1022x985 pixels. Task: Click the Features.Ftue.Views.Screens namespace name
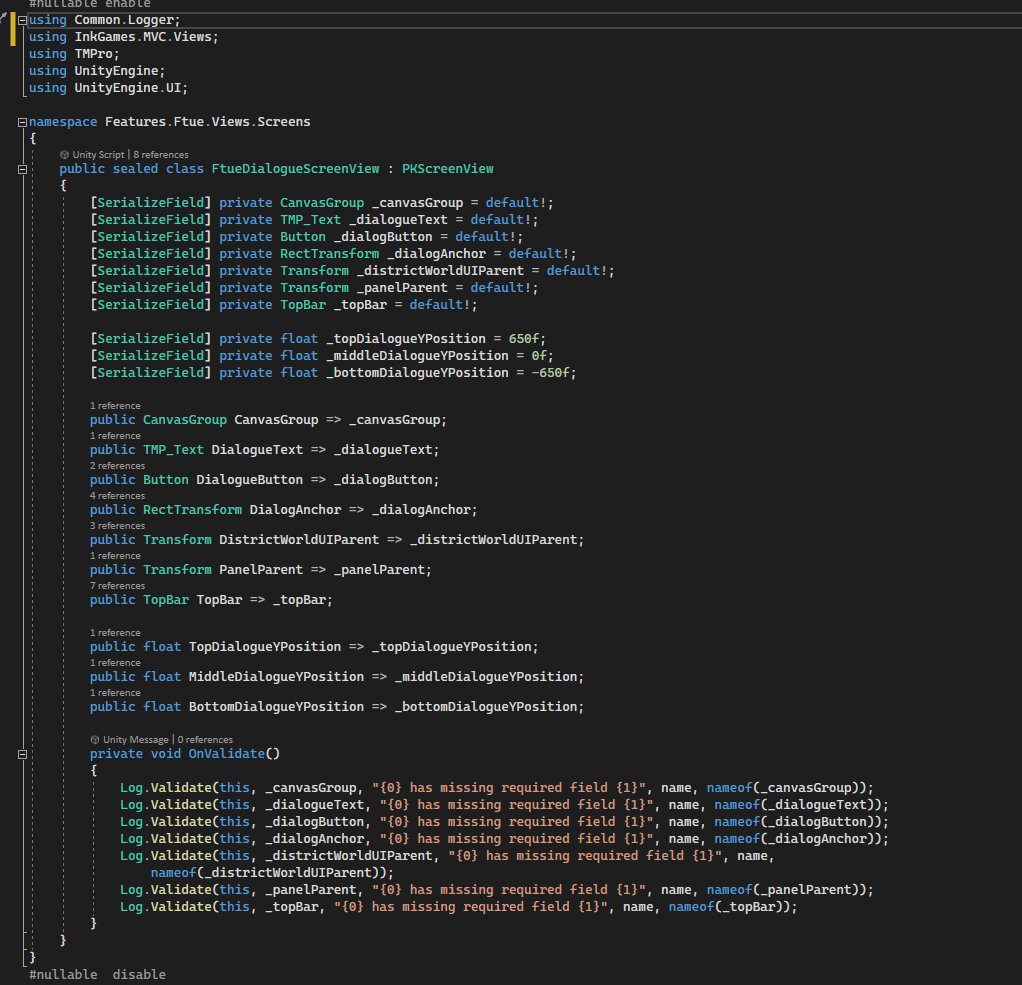[208, 122]
